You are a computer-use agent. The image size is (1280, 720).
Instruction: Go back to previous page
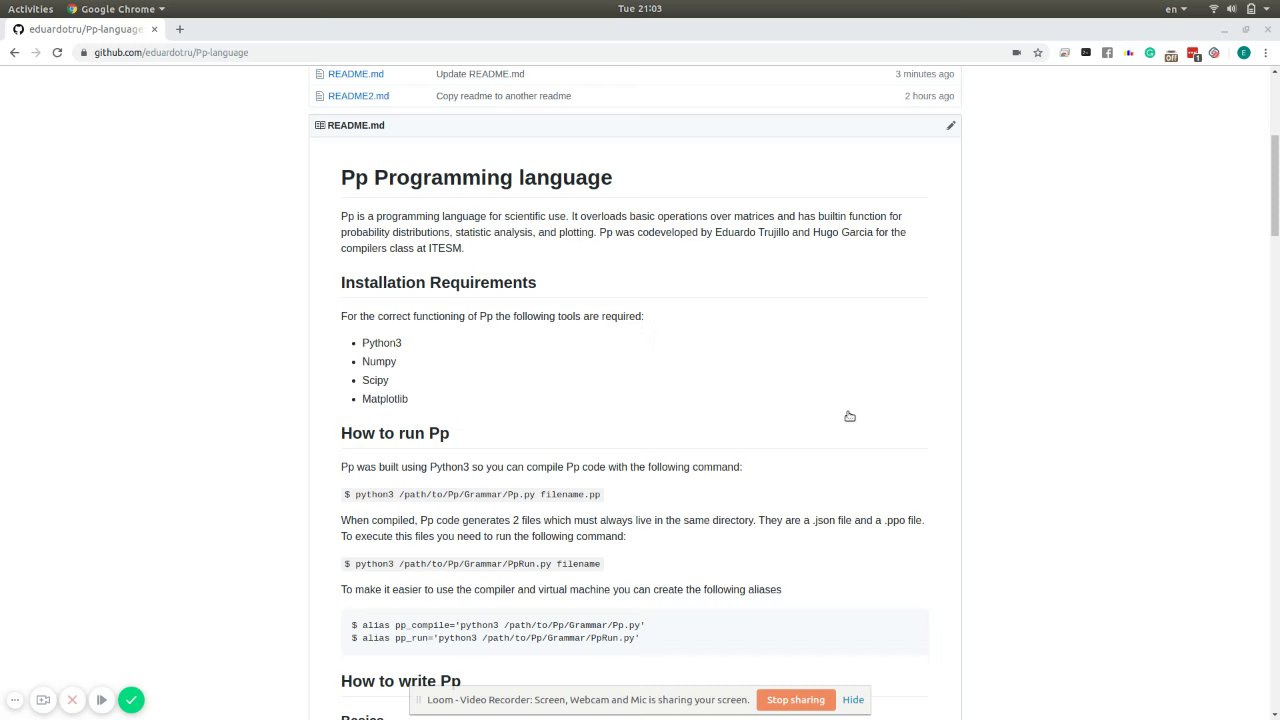(x=15, y=52)
